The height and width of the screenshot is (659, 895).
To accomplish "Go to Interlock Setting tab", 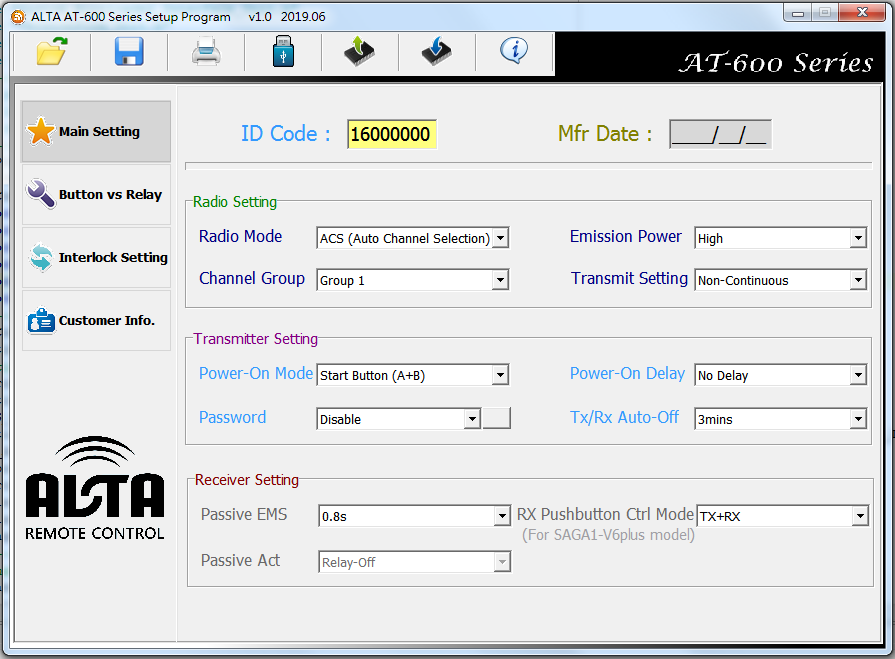I will (x=96, y=258).
